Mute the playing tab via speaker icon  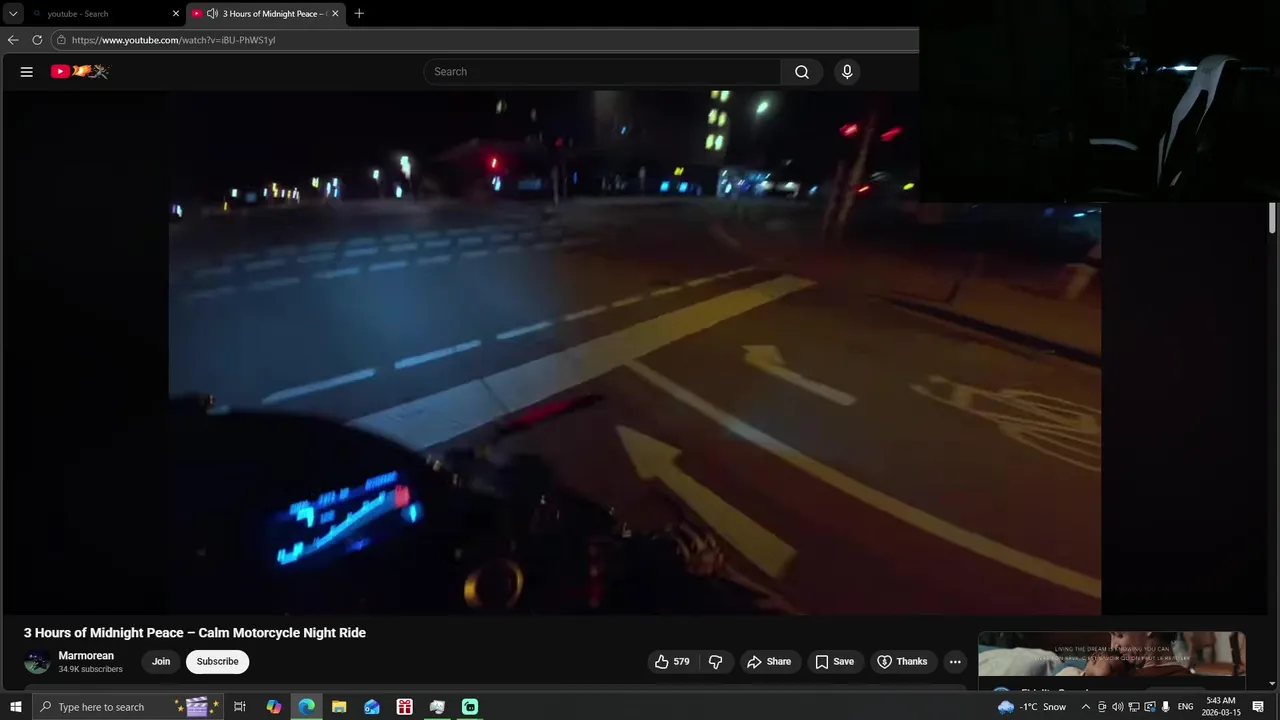tap(212, 13)
